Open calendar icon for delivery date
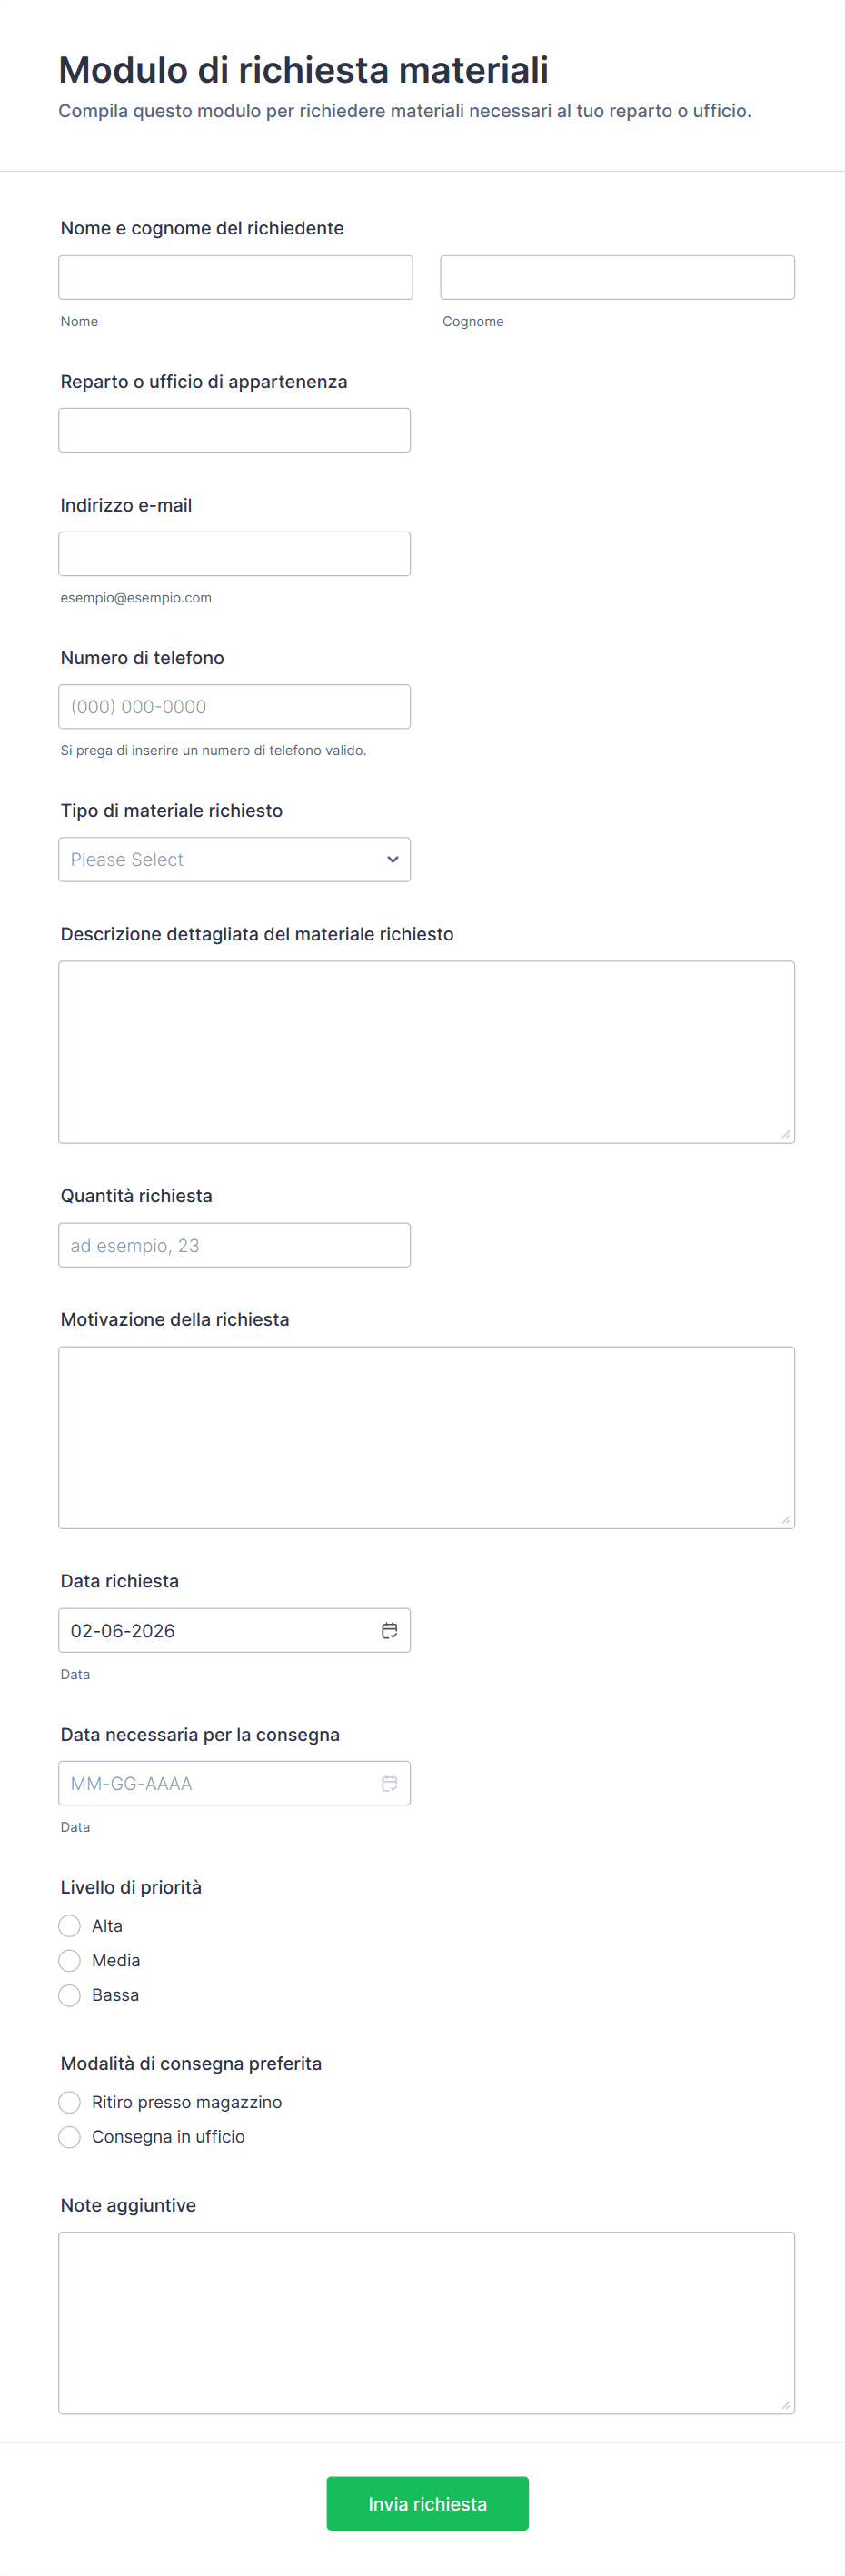This screenshot has height=2576, width=845. pos(389,1783)
